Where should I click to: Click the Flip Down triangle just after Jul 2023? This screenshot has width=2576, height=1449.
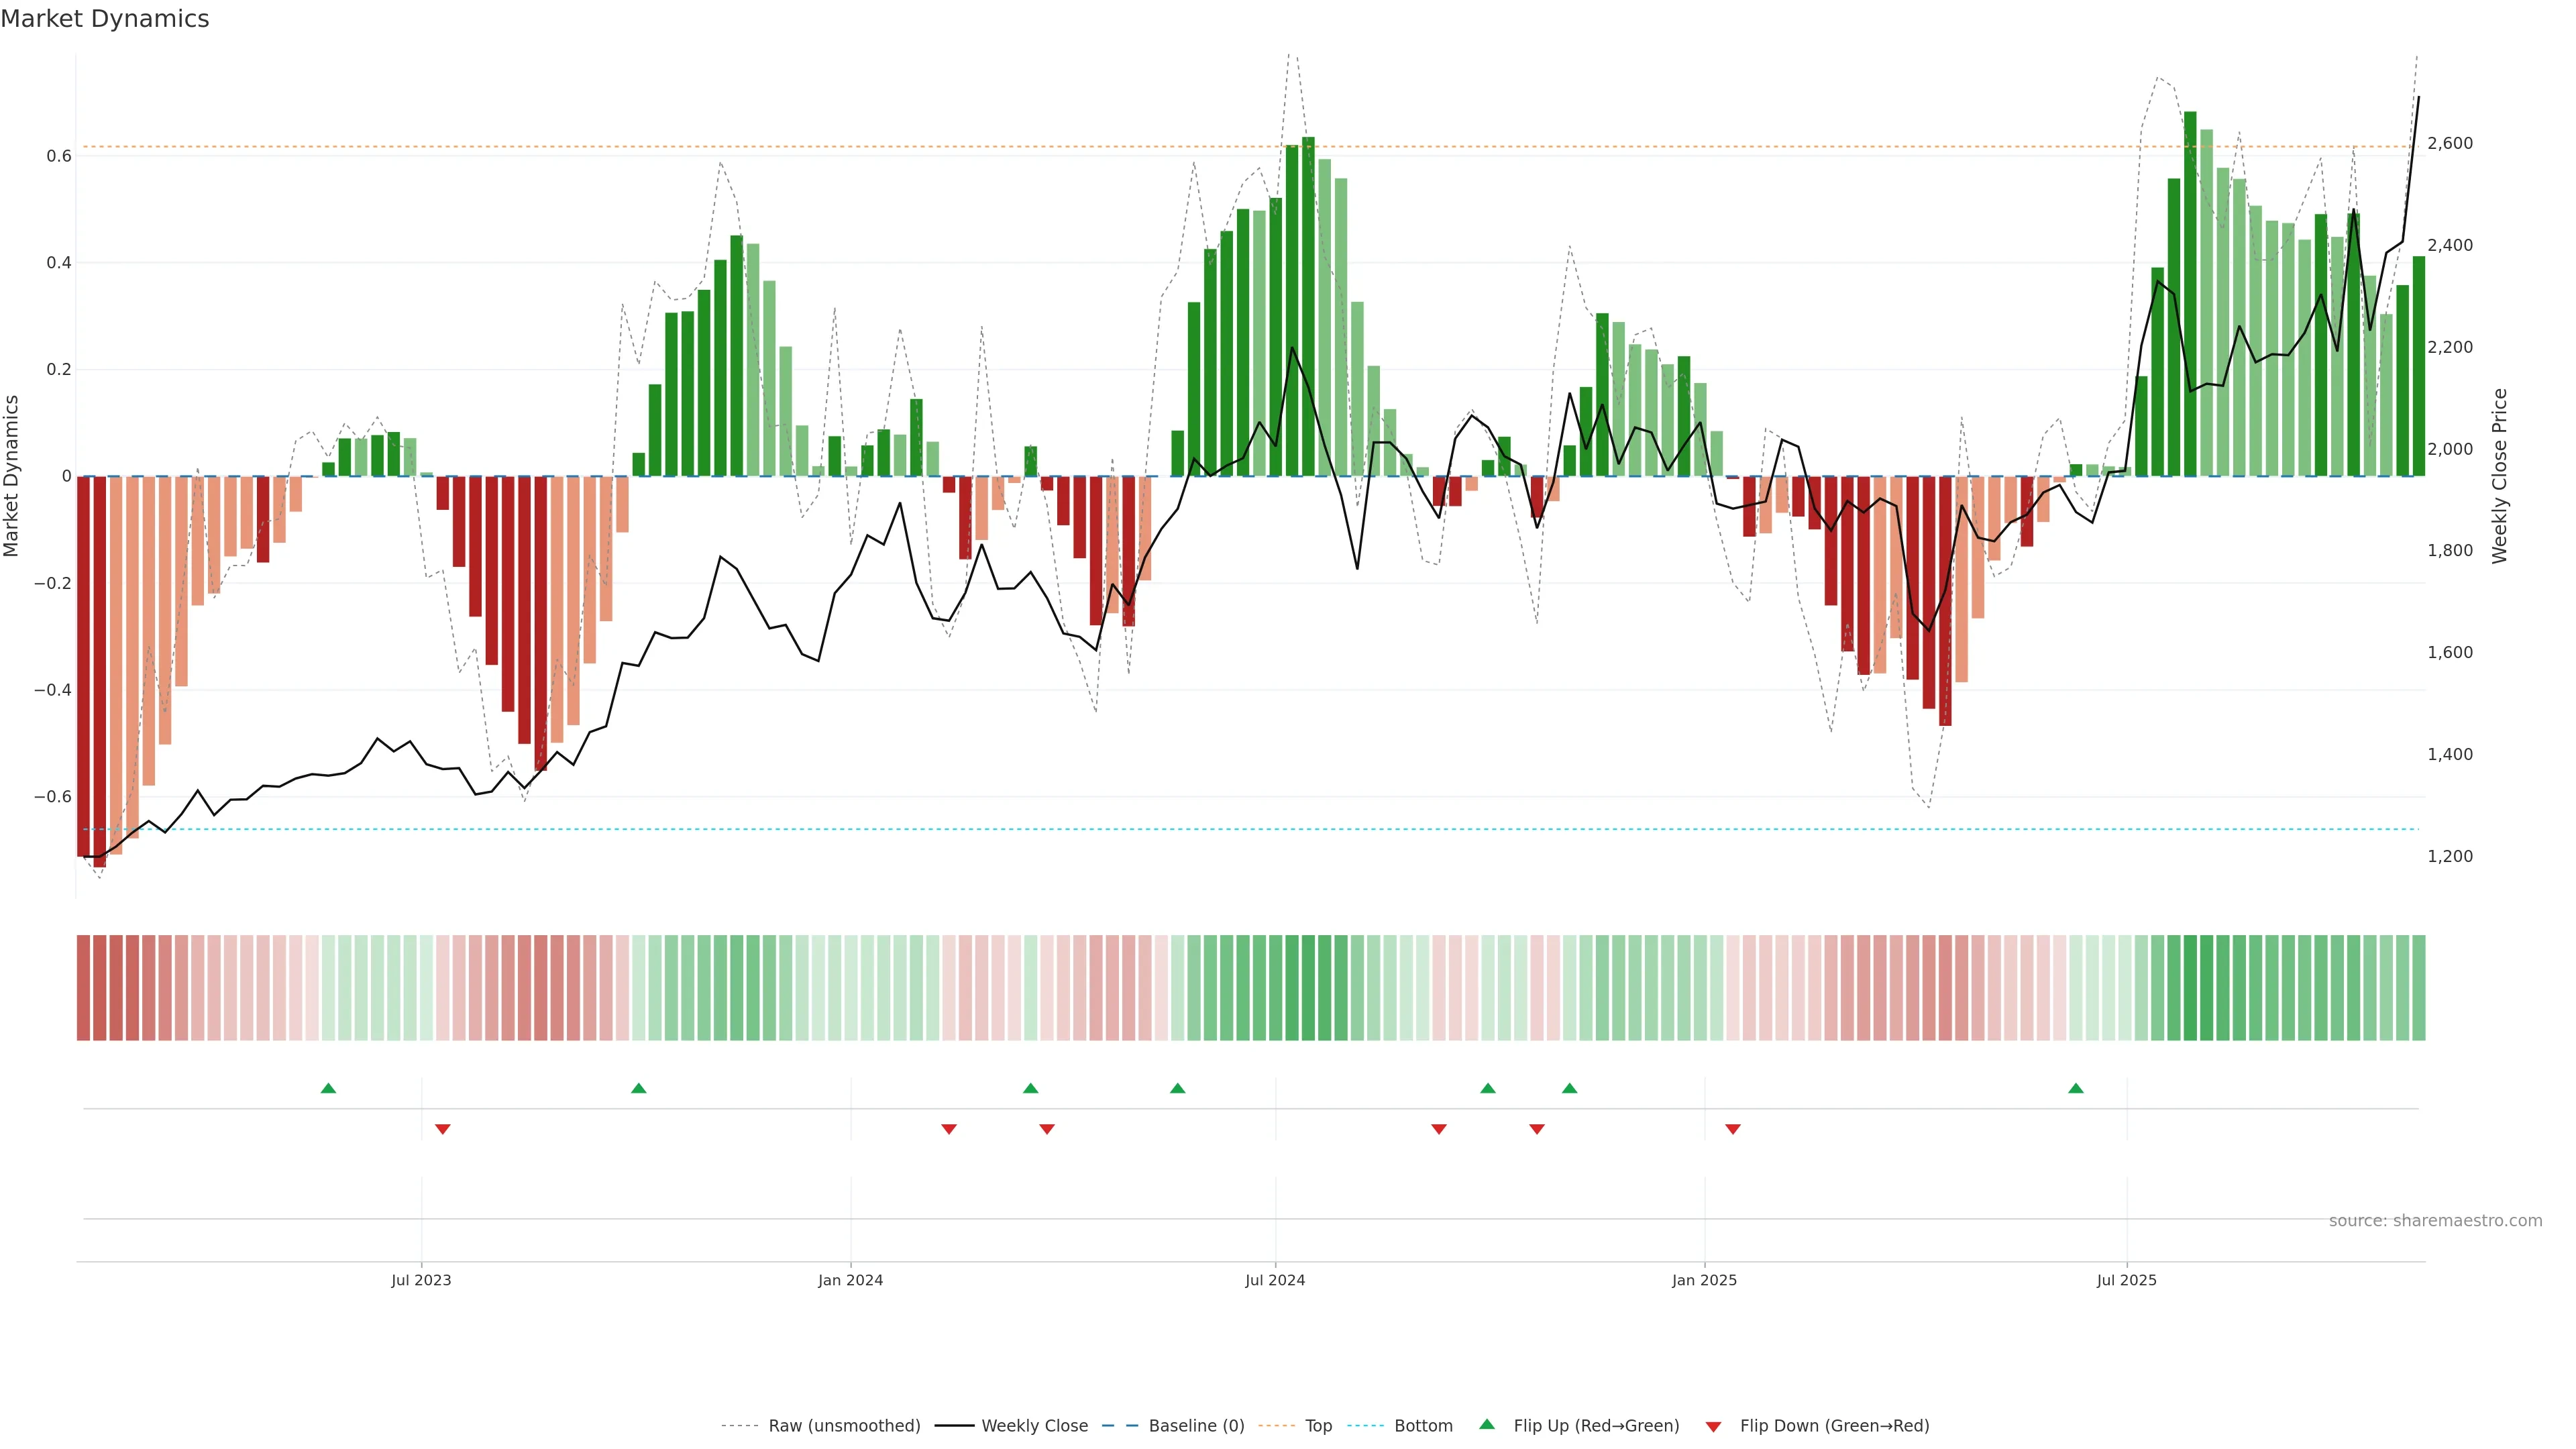pyautogui.click(x=443, y=1129)
